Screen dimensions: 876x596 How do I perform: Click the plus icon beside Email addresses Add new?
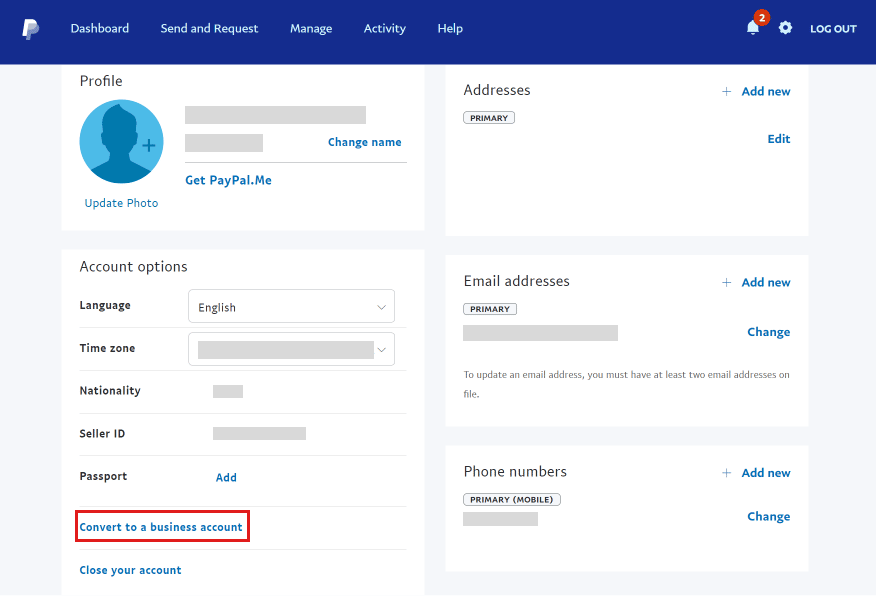click(726, 283)
